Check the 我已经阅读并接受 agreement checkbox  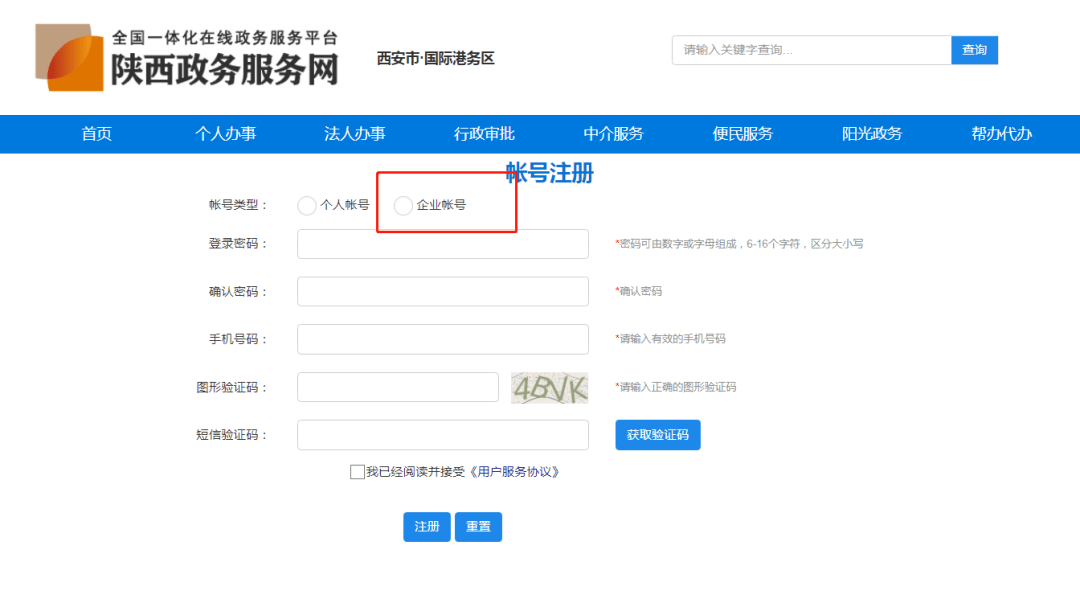pyautogui.click(x=355, y=471)
